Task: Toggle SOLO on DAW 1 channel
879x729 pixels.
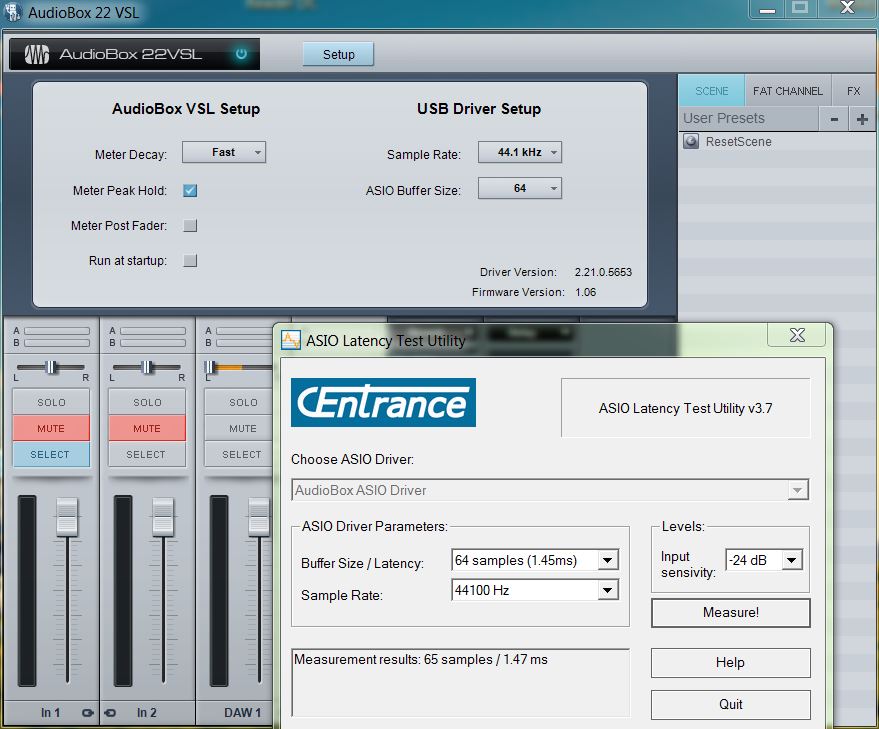Action: coord(239,403)
